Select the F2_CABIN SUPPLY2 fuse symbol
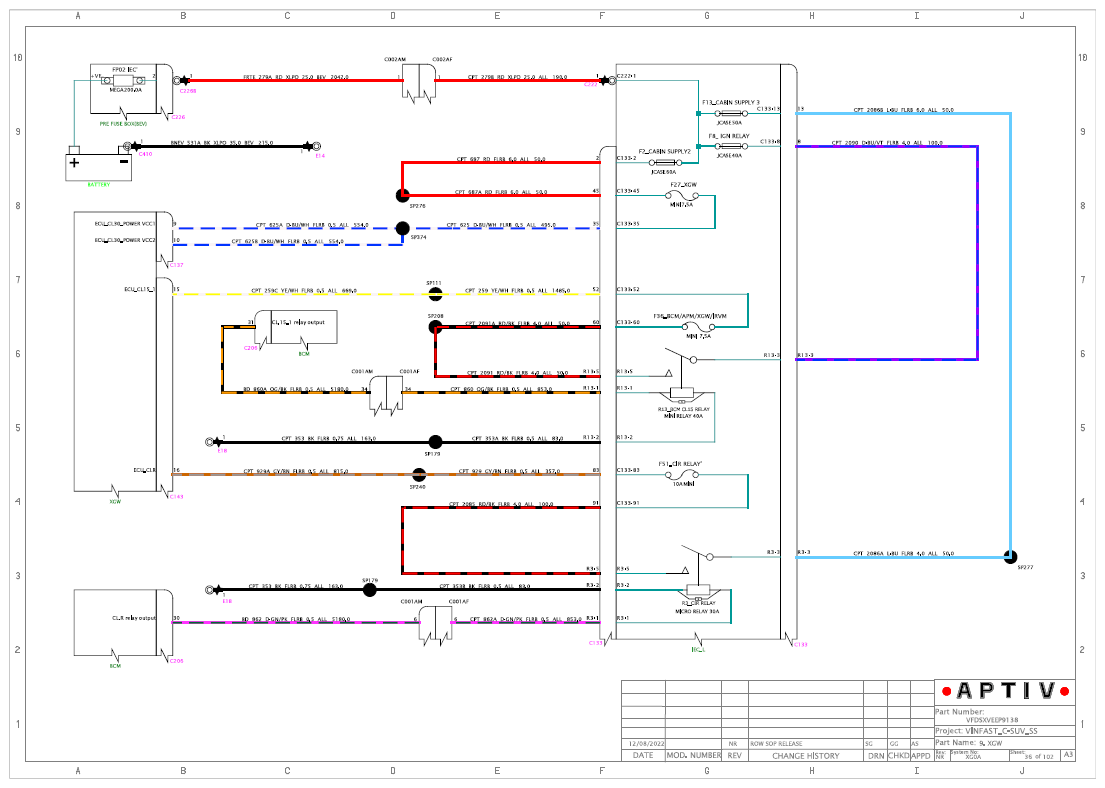The image size is (1105, 788). point(665,163)
